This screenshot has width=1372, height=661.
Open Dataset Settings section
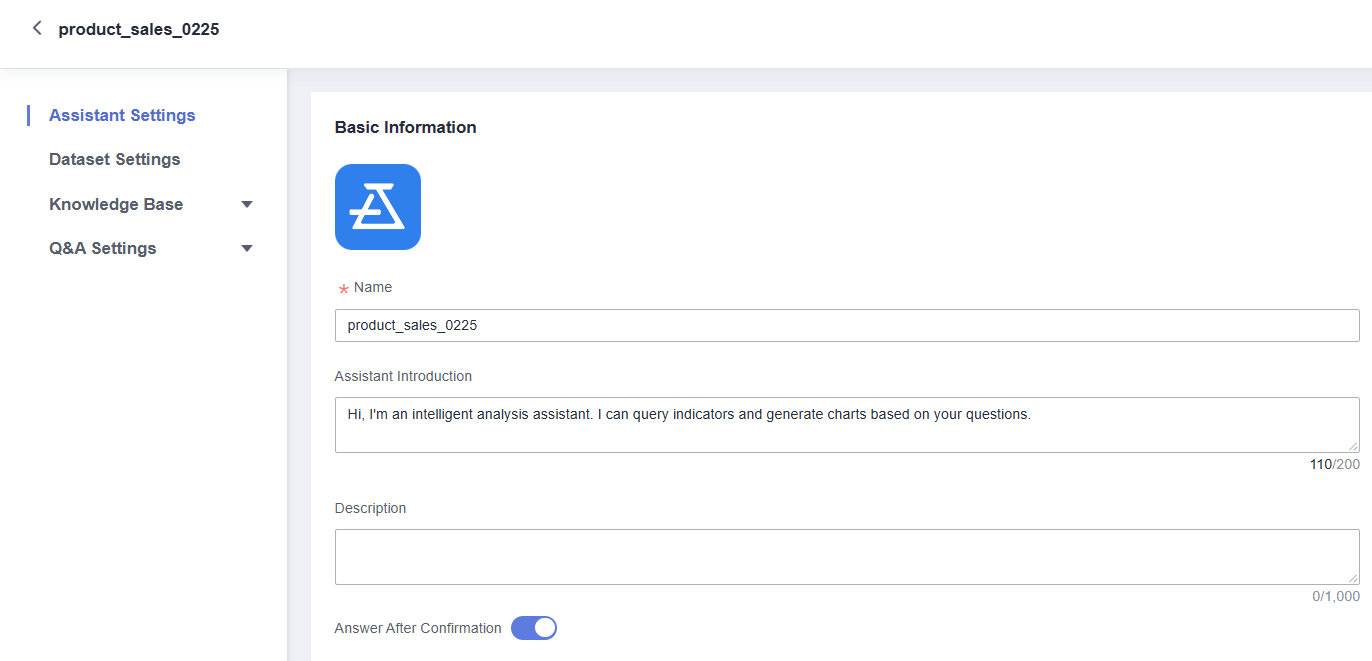click(115, 159)
